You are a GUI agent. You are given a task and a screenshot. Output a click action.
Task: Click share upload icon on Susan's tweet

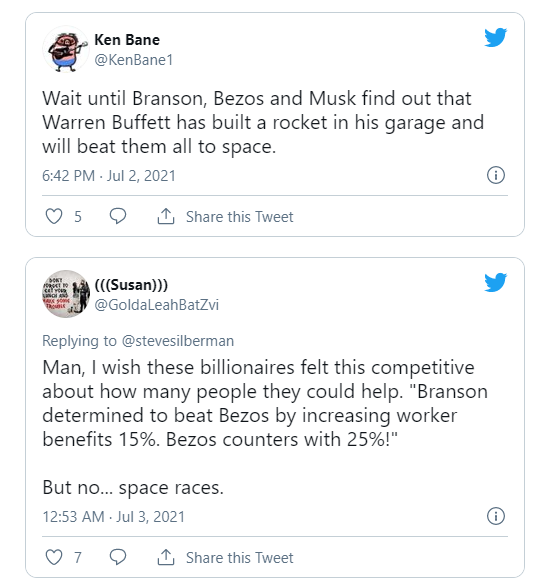click(x=166, y=557)
